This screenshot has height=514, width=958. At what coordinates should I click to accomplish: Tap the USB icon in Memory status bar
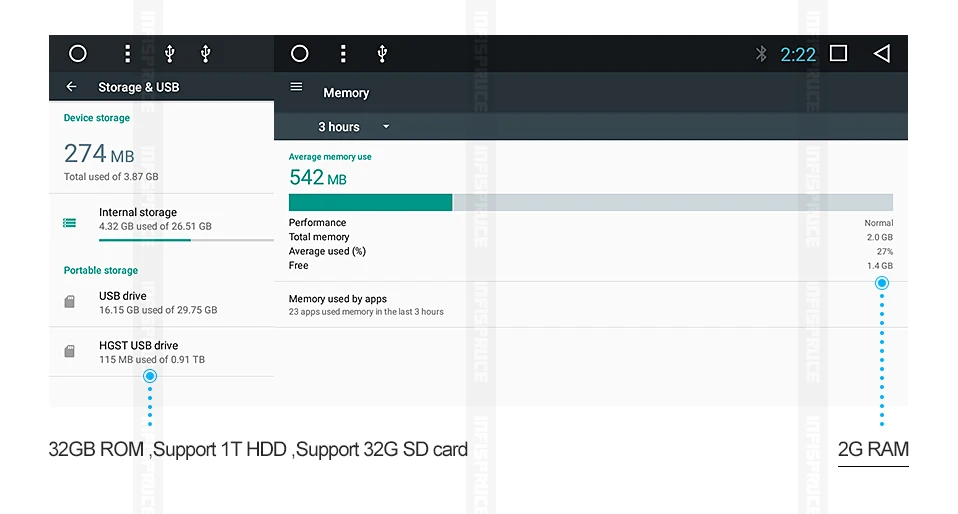point(382,54)
